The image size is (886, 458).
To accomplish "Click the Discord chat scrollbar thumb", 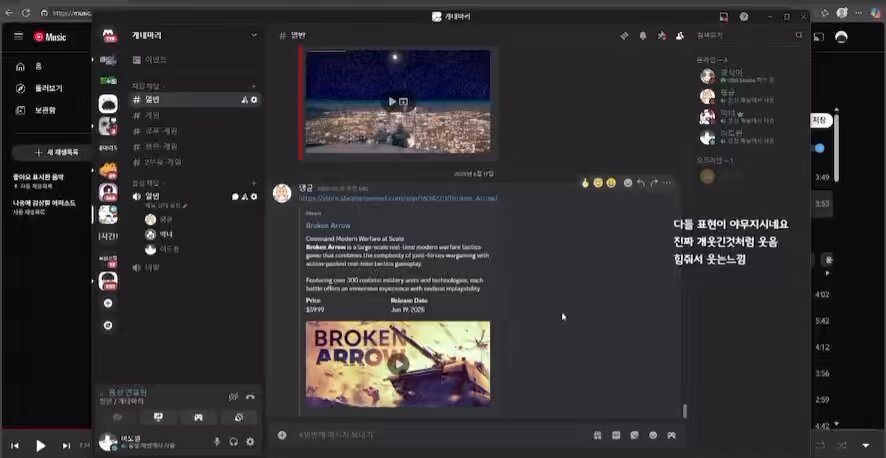I will [x=685, y=411].
